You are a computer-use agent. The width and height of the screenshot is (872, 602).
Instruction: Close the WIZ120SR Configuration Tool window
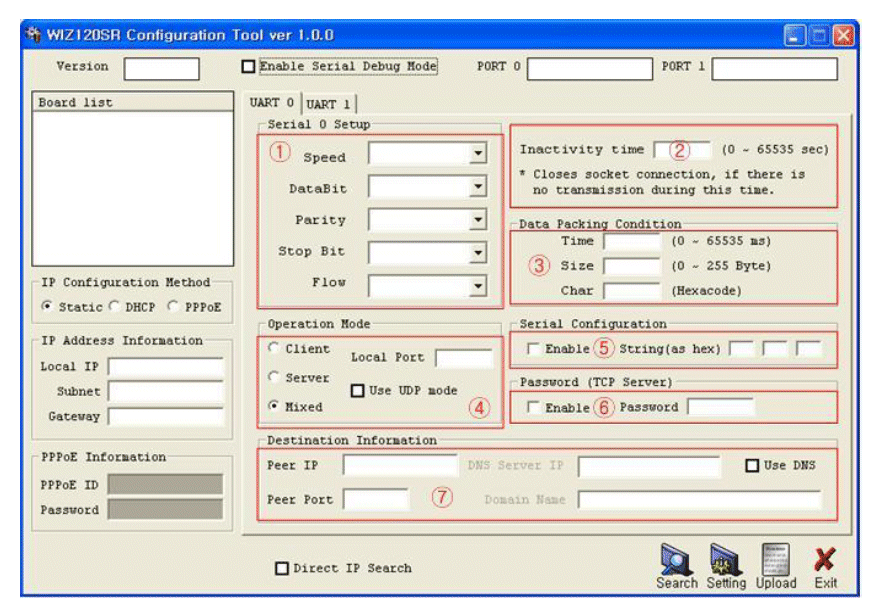(843, 36)
